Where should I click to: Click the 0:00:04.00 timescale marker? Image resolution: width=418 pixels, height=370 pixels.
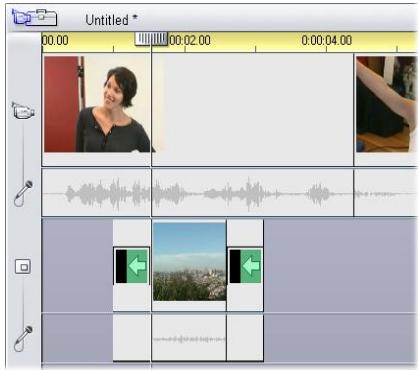(x=327, y=40)
